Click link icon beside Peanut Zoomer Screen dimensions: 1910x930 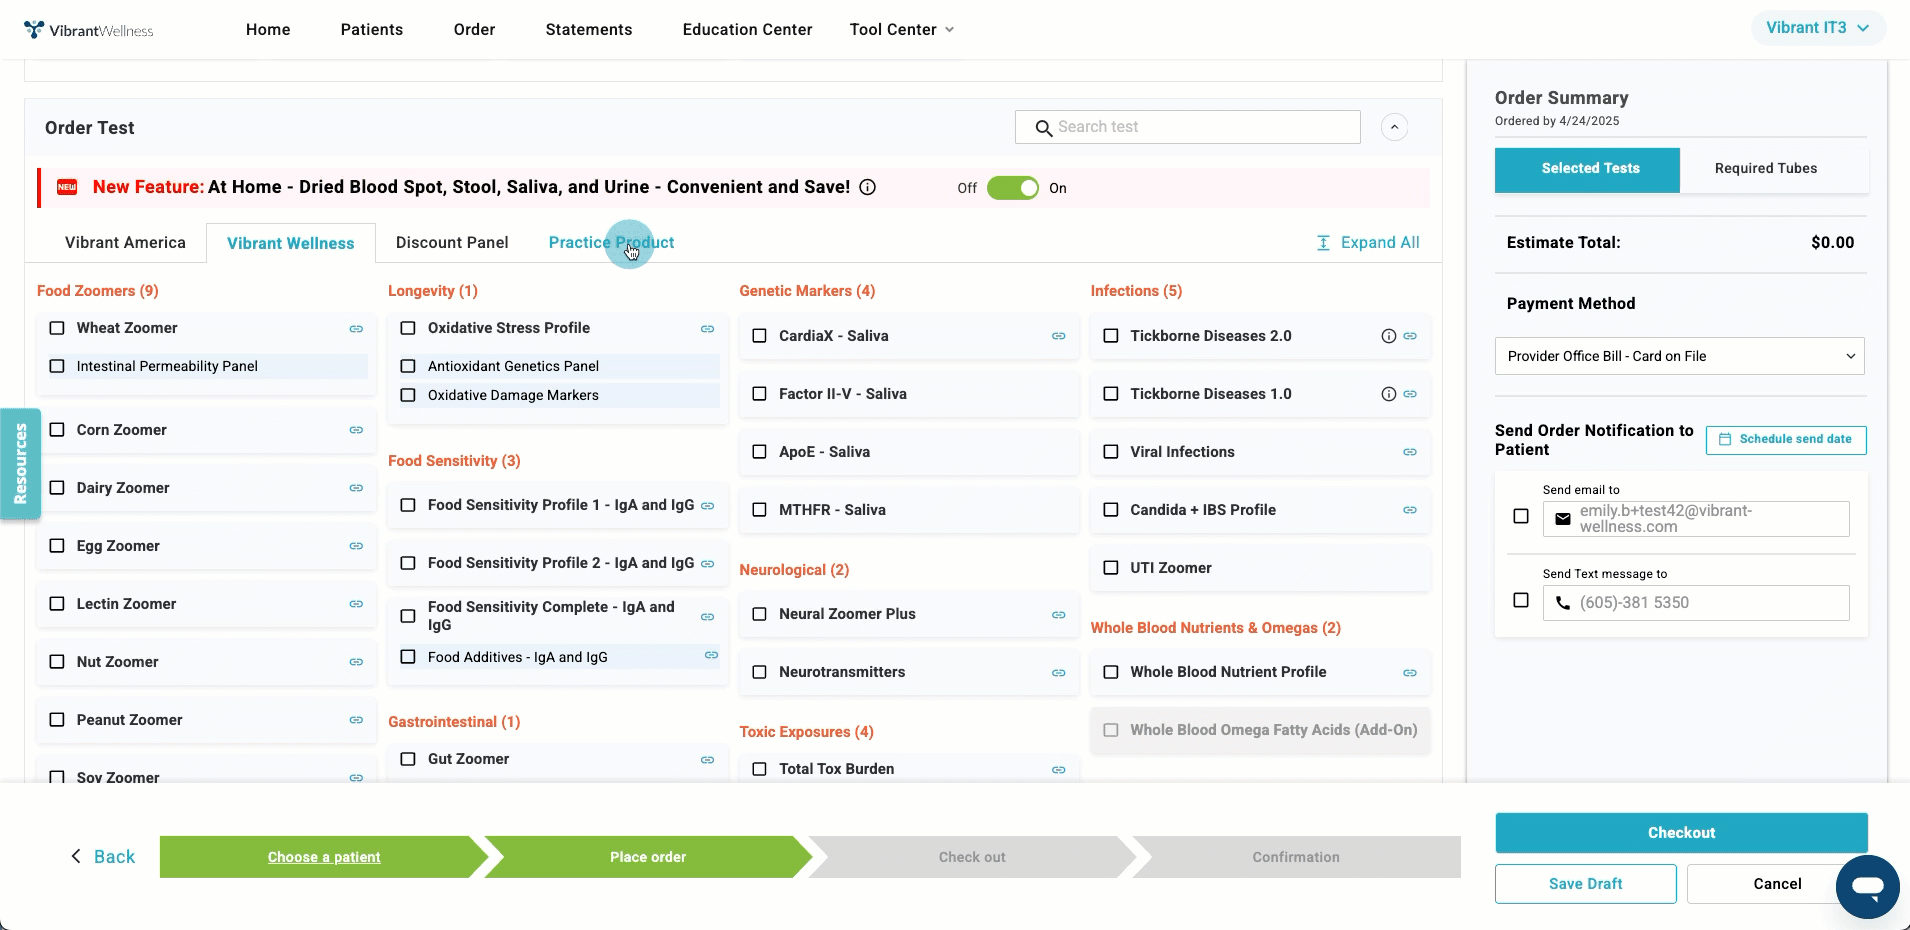(356, 720)
